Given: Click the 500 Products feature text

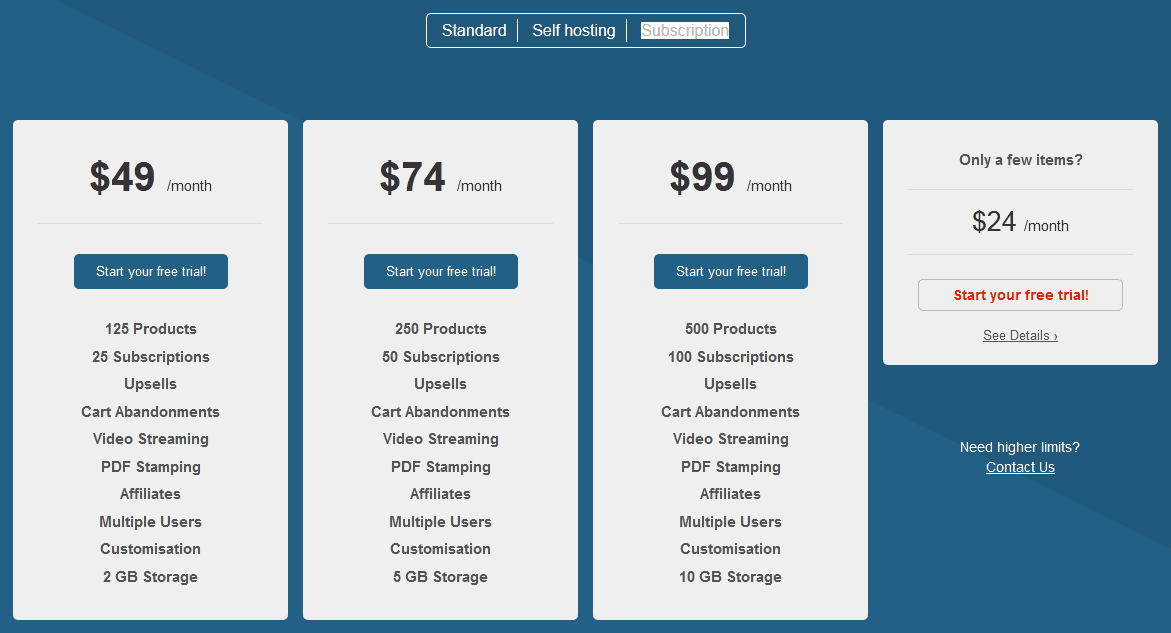Looking at the screenshot, I should point(730,329).
